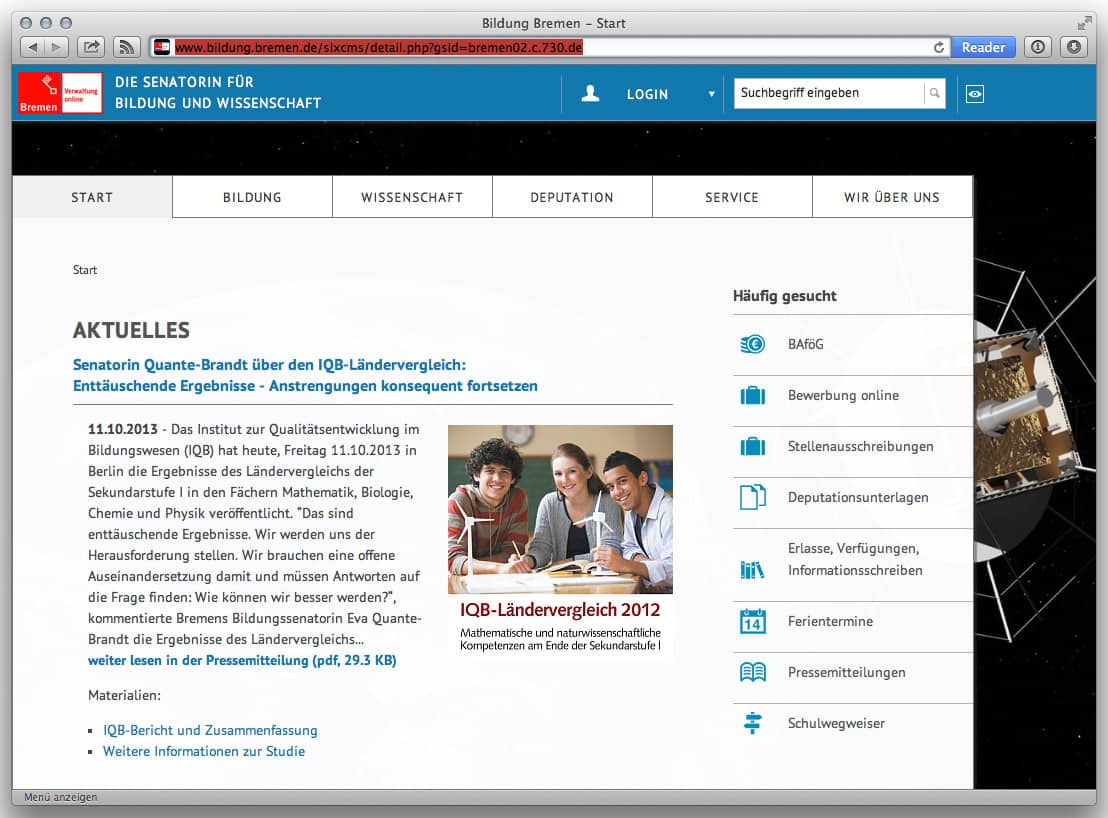Click the Pressemitteilungen open book icon
Screen dimensions: 1108x818
752,672
